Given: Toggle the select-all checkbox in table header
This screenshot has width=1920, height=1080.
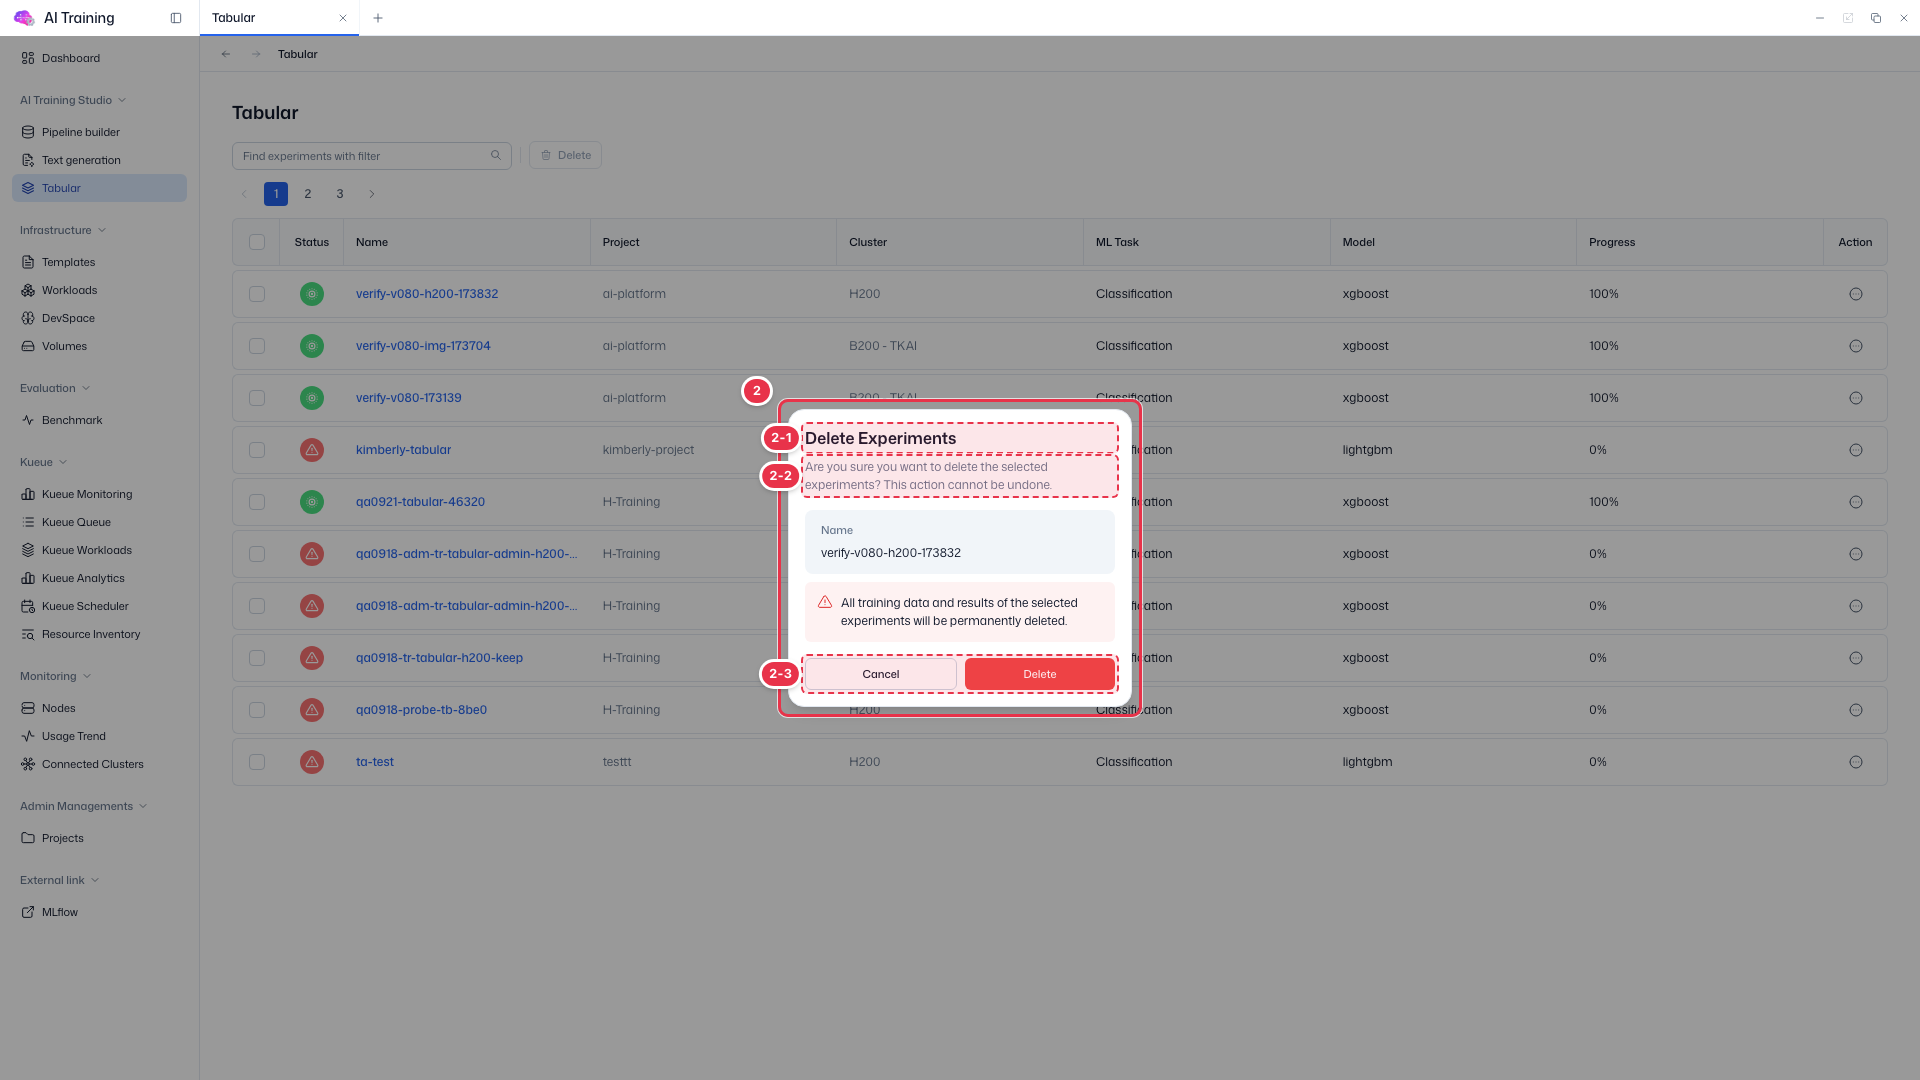Looking at the screenshot, I should point(257,242).
